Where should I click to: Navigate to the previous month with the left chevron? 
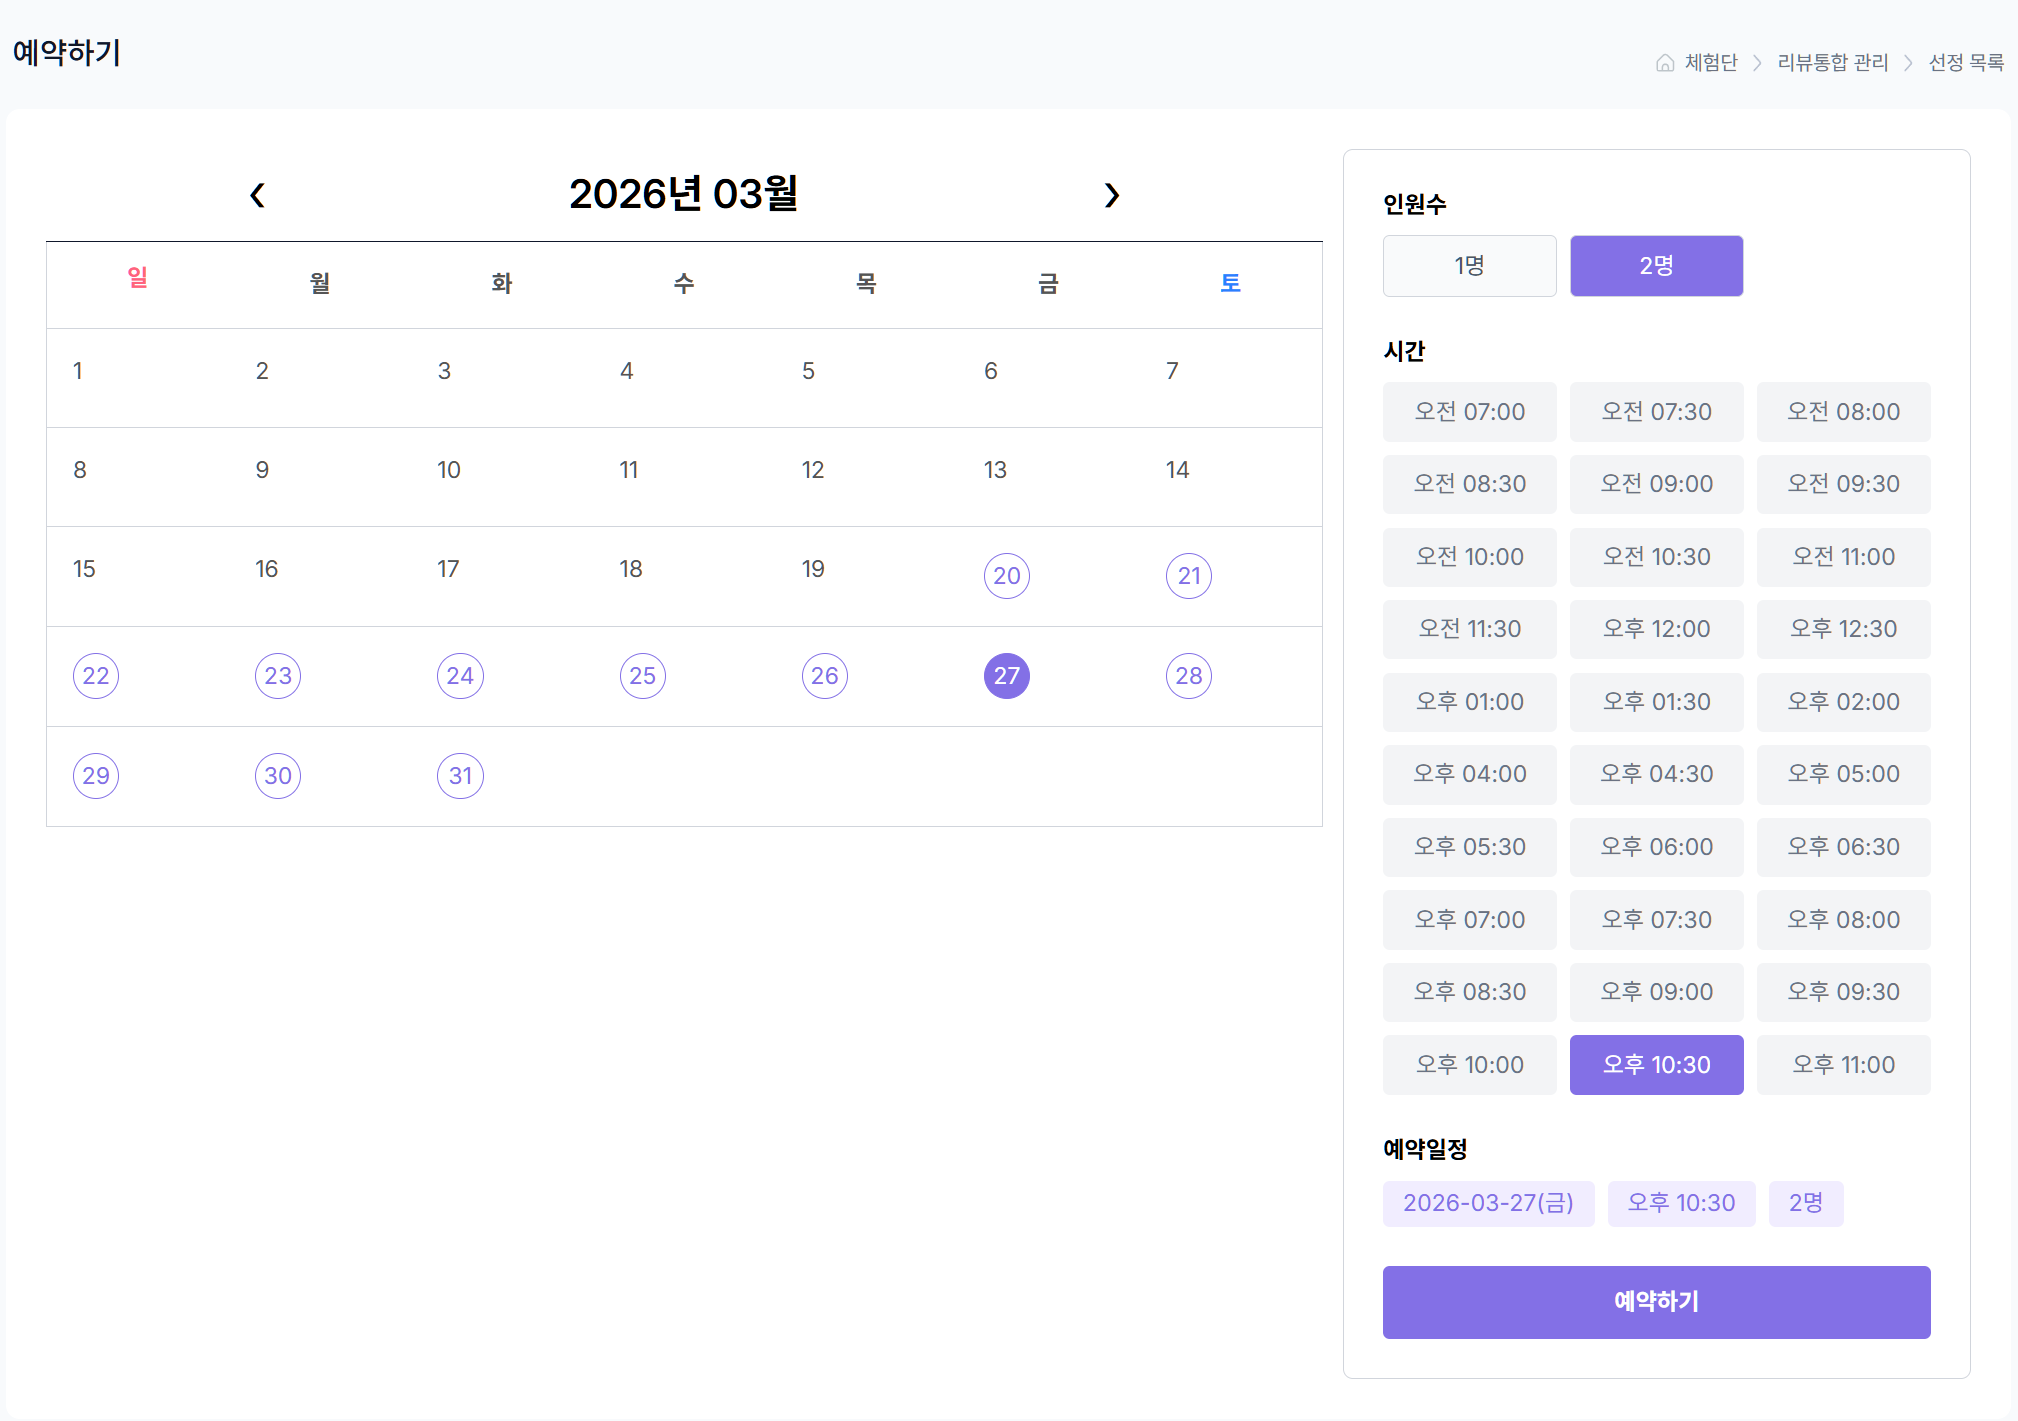click(257, 195)
